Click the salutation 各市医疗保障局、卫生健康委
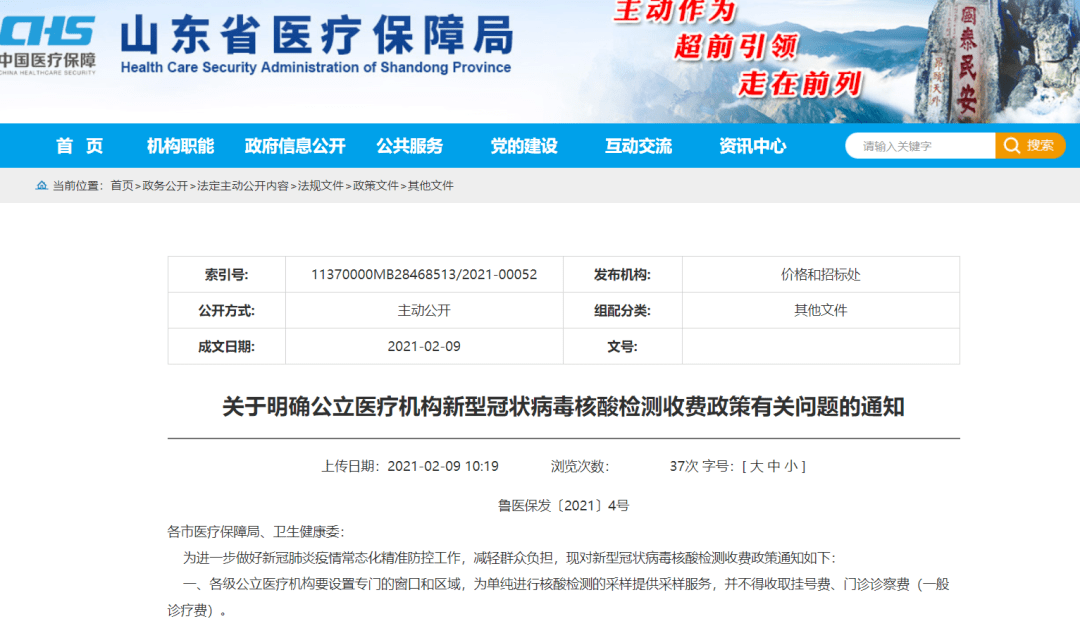1080x626 pixels. 256,532
